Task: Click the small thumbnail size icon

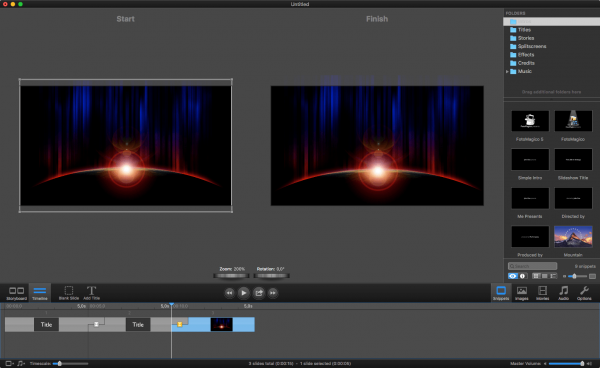Action: (x=564, y=276)
